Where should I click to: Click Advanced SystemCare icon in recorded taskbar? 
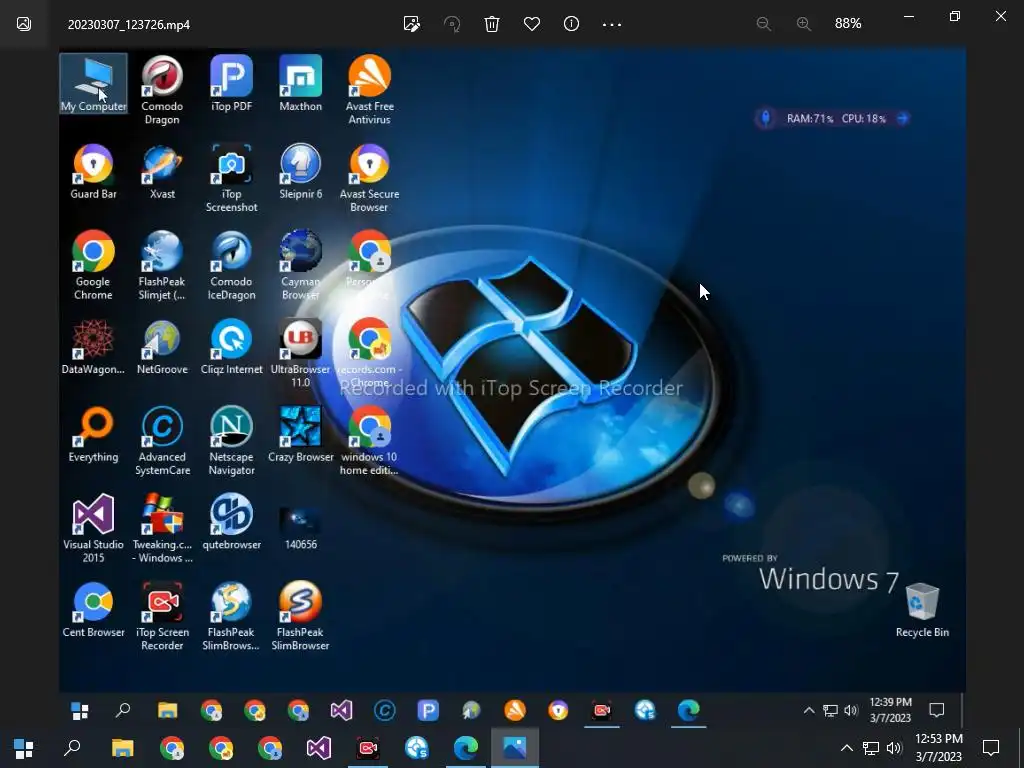point(385,711)
